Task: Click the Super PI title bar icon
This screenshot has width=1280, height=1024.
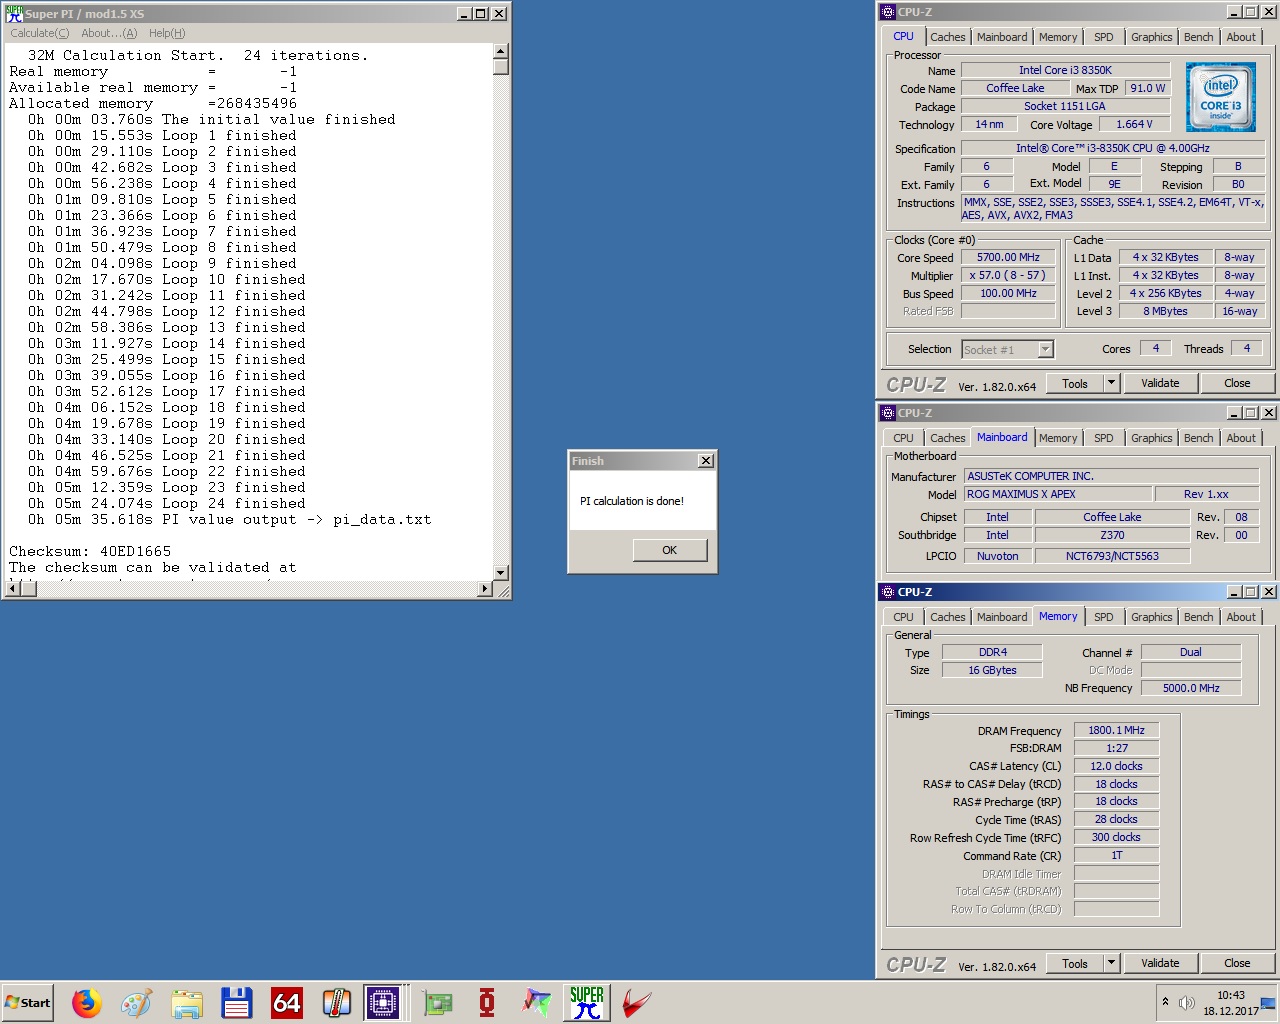Action: point(14,13)
